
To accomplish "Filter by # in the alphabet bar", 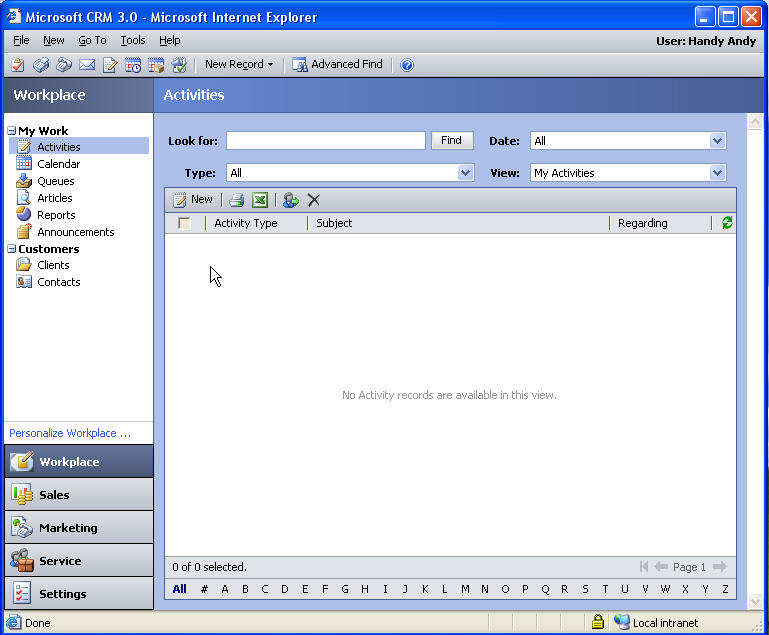I will [x=204, y=589].
